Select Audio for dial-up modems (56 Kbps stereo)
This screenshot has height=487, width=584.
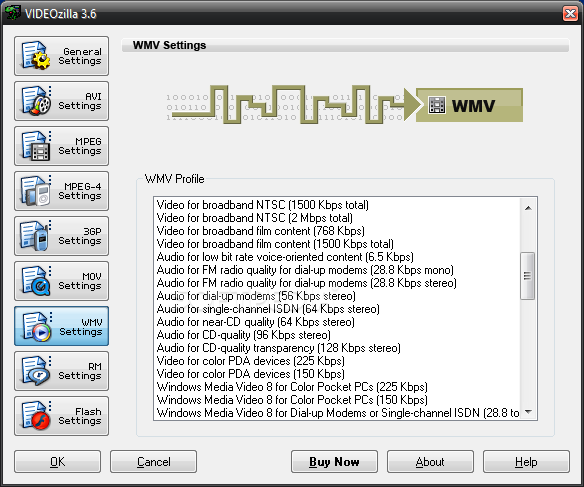point(256,296)
